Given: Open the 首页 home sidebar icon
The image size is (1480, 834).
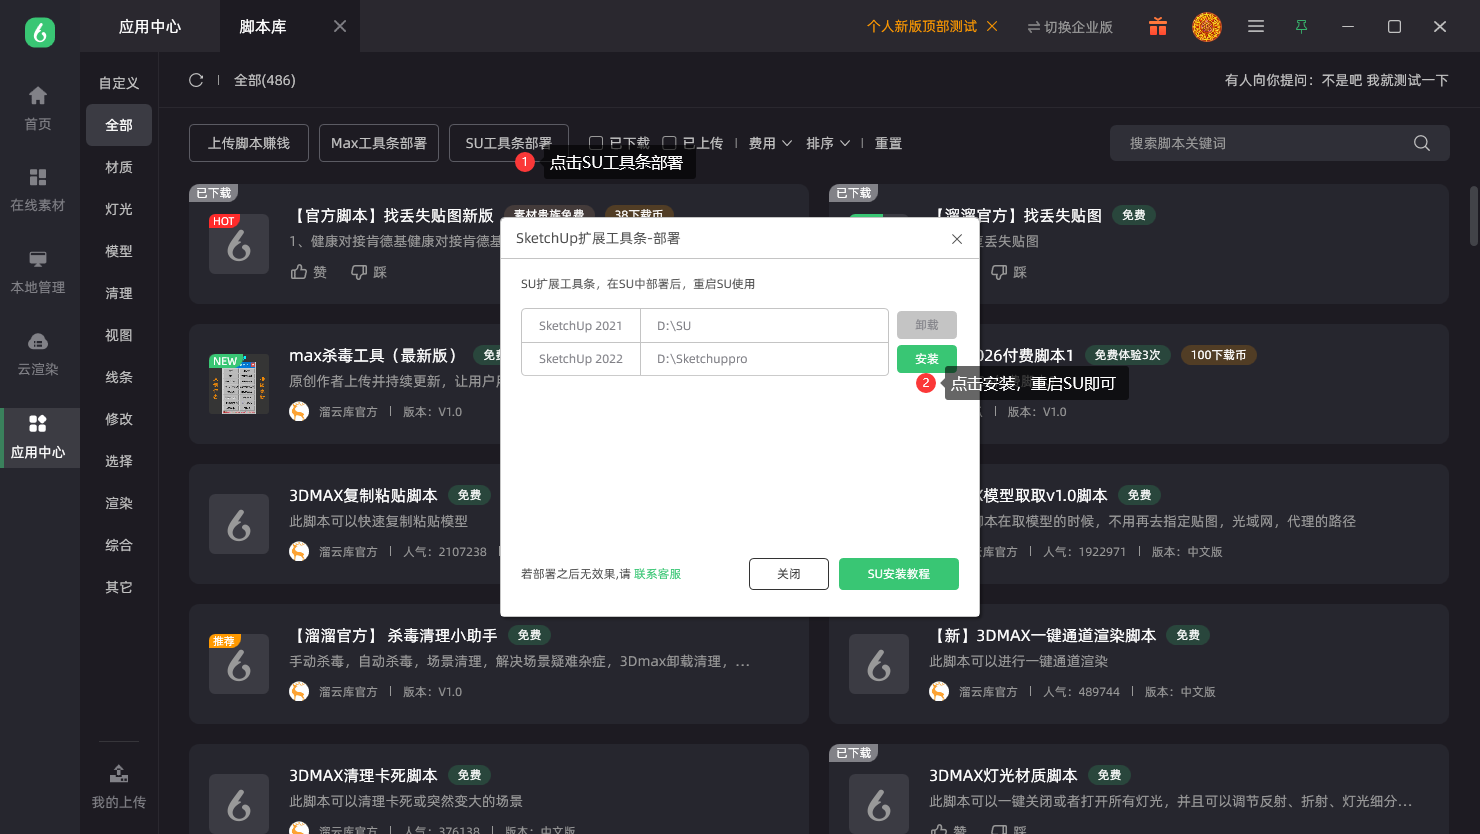Looking at the screenshot, I should pos(38,108).
